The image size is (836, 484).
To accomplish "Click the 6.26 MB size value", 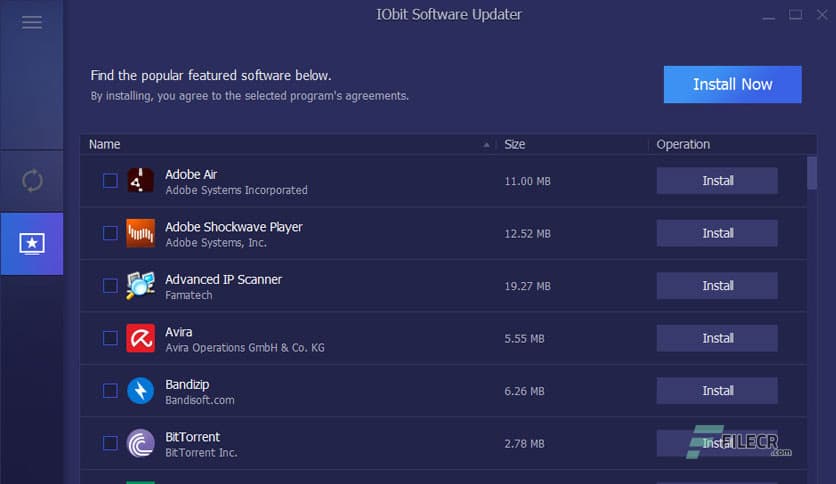I will click(x=524, y=391).
